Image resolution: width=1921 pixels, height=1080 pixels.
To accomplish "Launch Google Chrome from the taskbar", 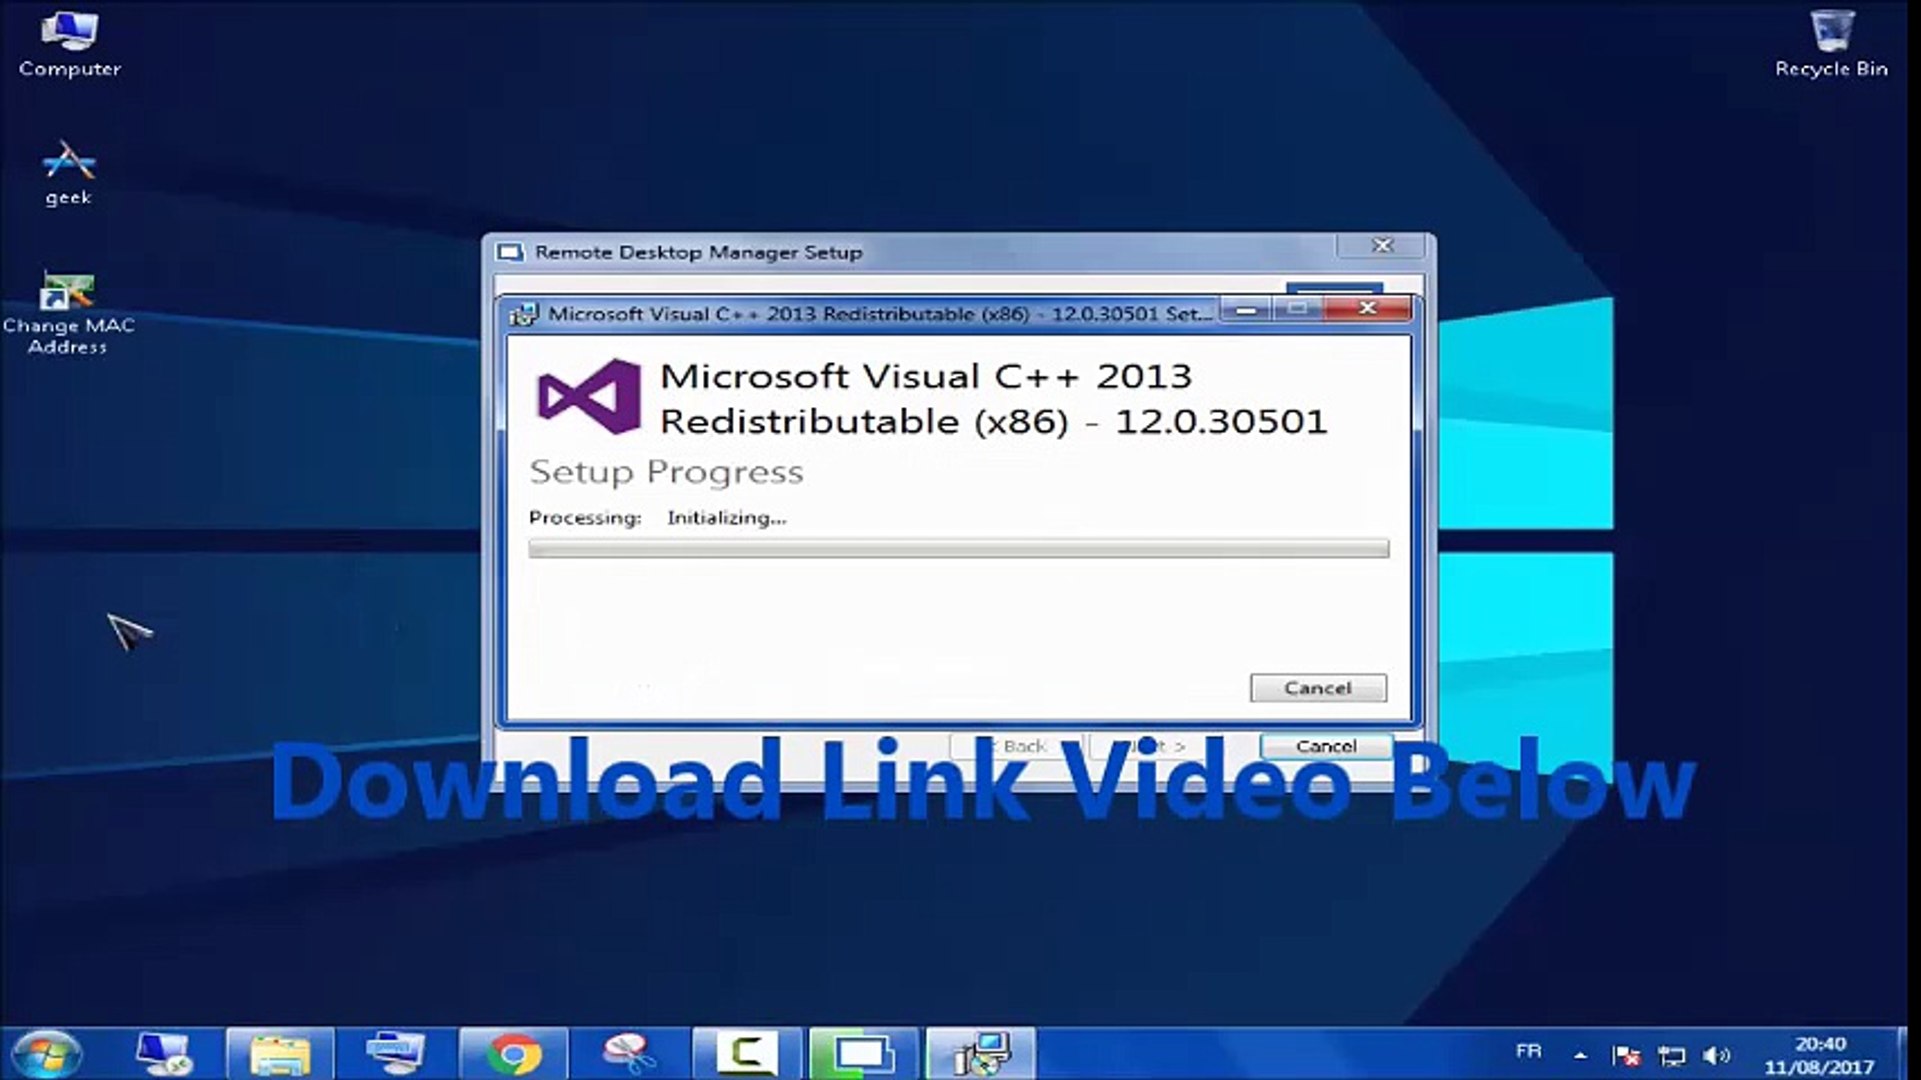I will (x=514, y=1054).
